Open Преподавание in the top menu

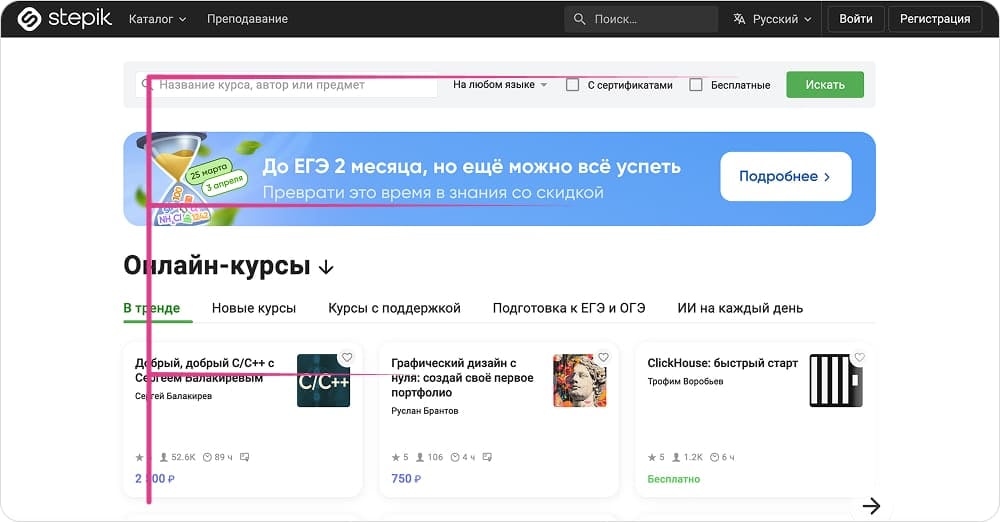(x=247, y=19)
